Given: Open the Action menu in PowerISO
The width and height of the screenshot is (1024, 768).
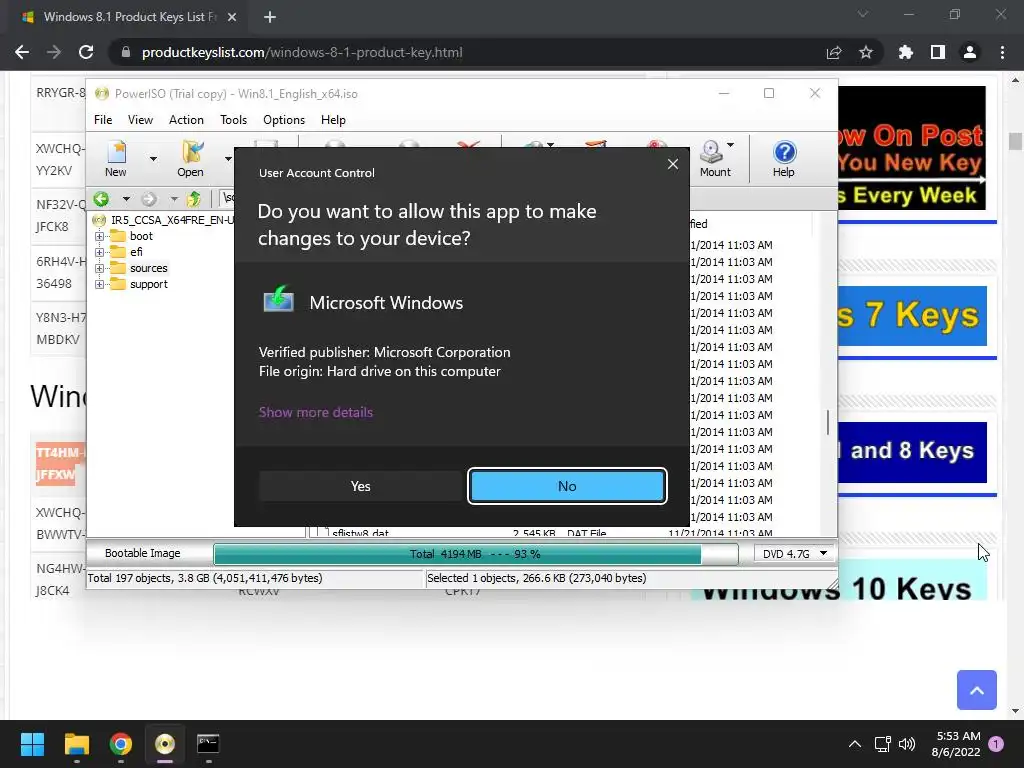Looking at the screenshot, I should pos(186,120).
